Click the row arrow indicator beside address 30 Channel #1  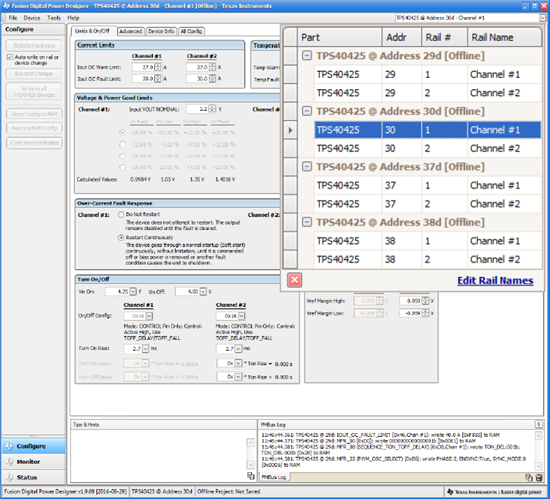tap(290, 130)
